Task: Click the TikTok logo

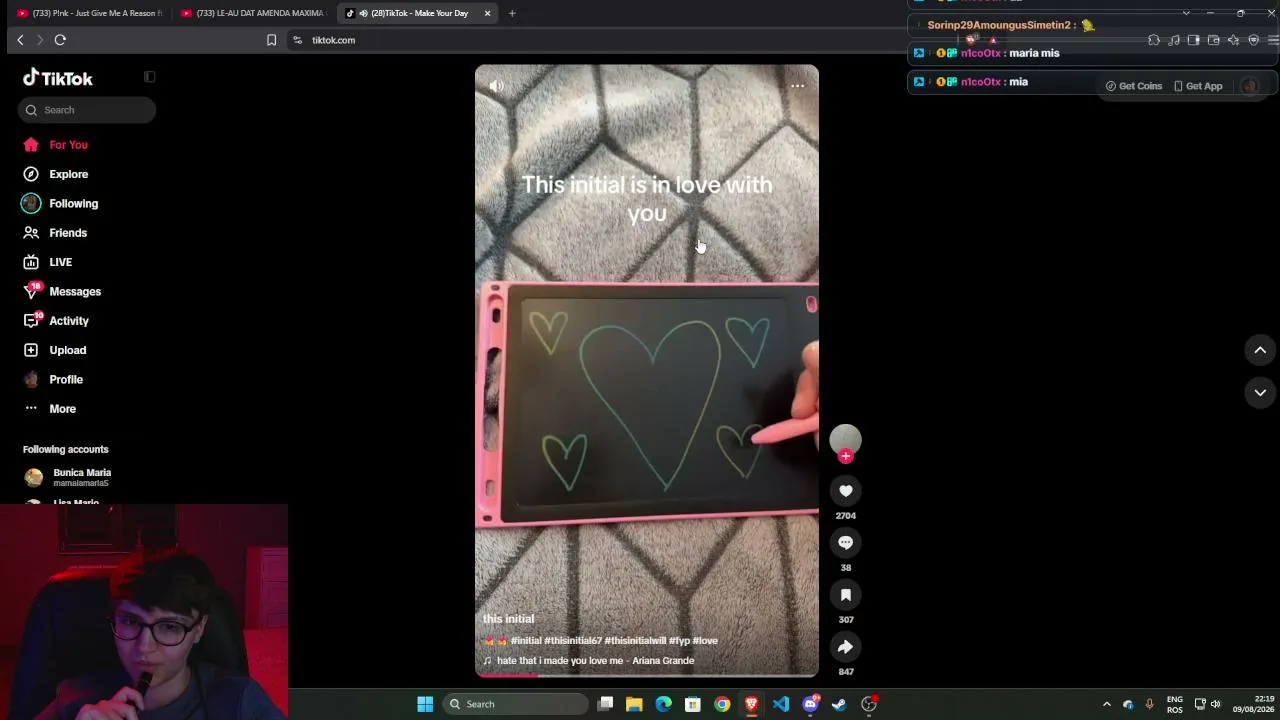Action: coord(58,78)
